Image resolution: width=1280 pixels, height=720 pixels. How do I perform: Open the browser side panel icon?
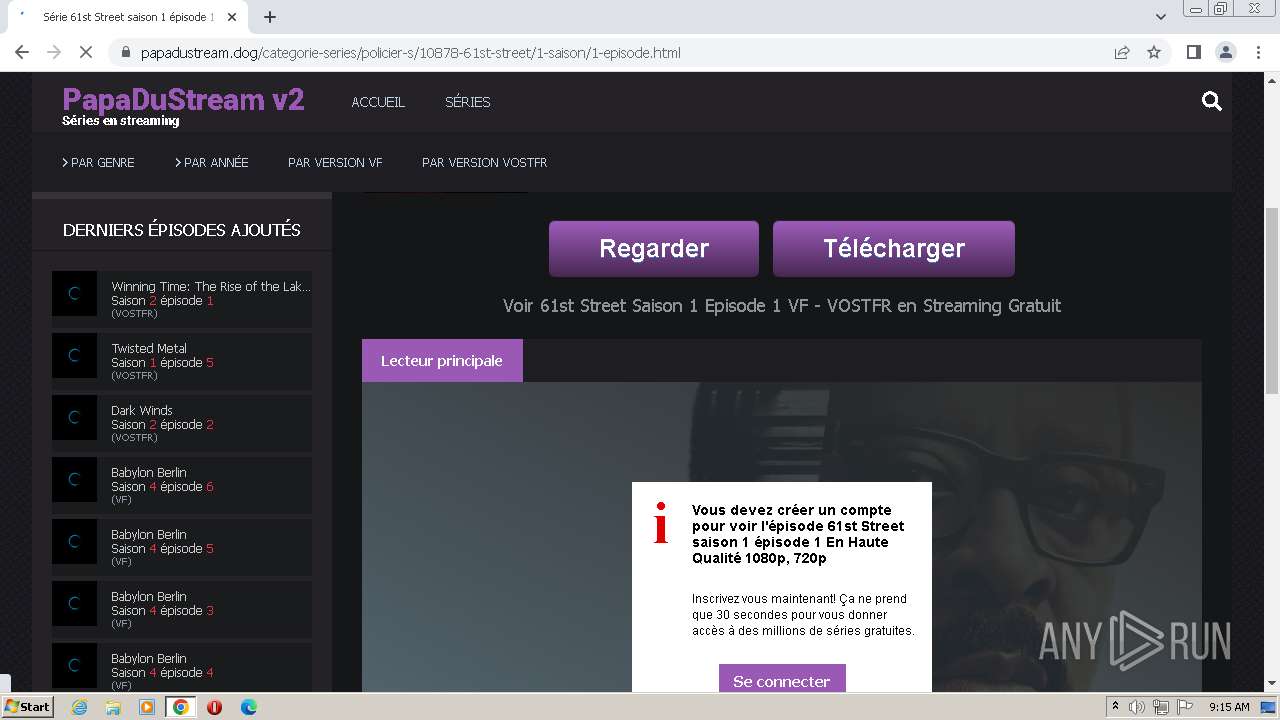point(1193,52)
